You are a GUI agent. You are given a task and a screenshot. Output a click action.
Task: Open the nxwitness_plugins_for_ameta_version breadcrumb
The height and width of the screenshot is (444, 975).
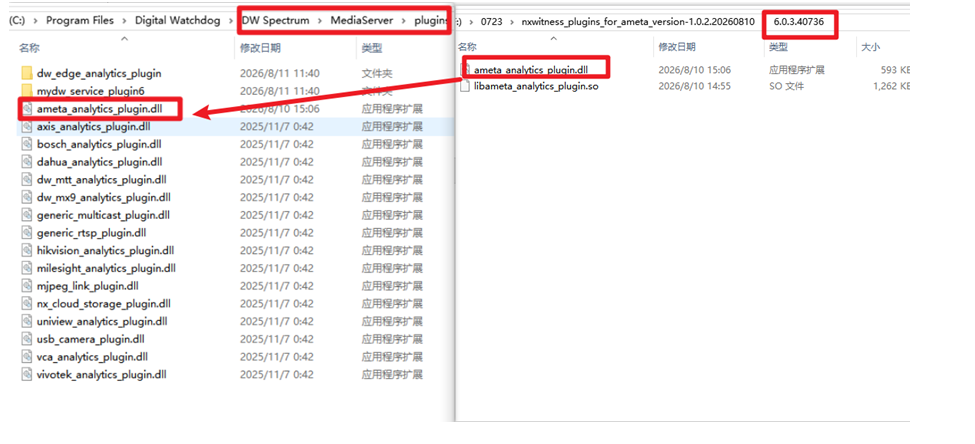coord(639,22)
